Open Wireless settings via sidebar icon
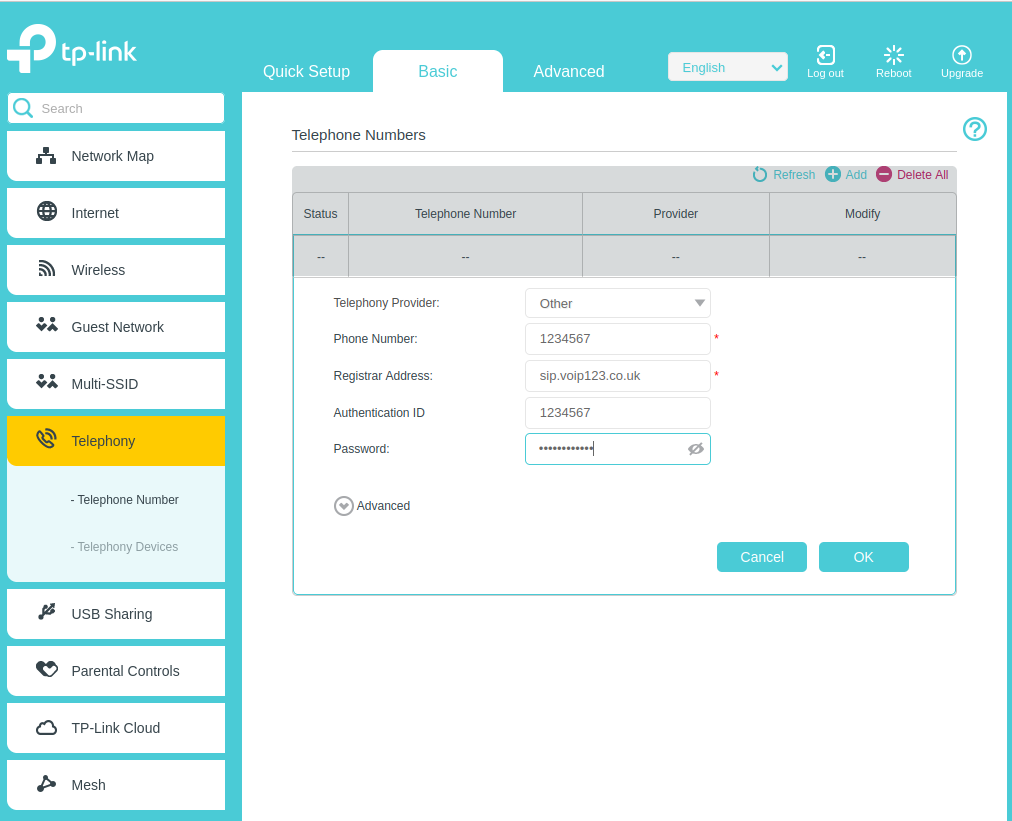This screenshot has height=821, width=1012. [46, 269]
